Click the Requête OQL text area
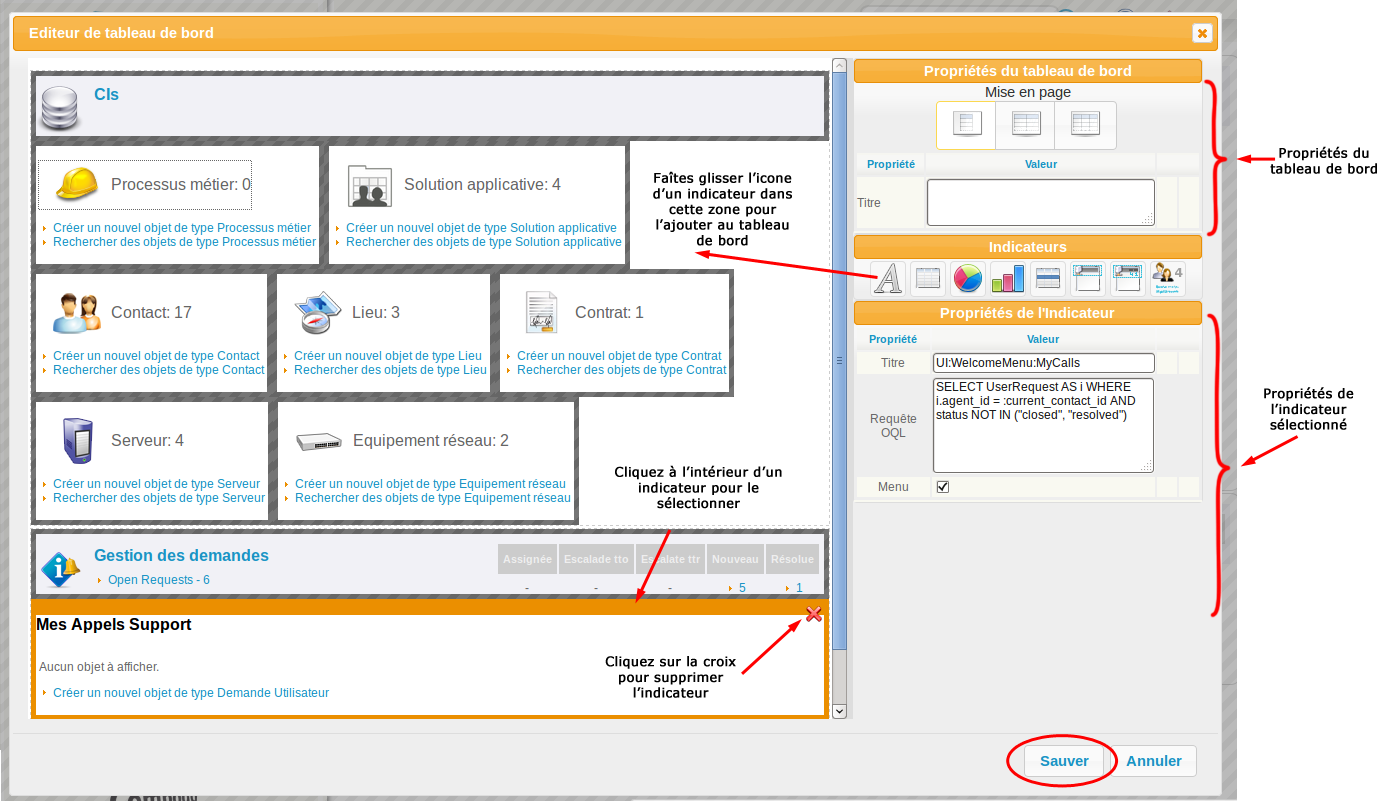This screenshot has height=801, width=1385. (x=1043, y=425)
